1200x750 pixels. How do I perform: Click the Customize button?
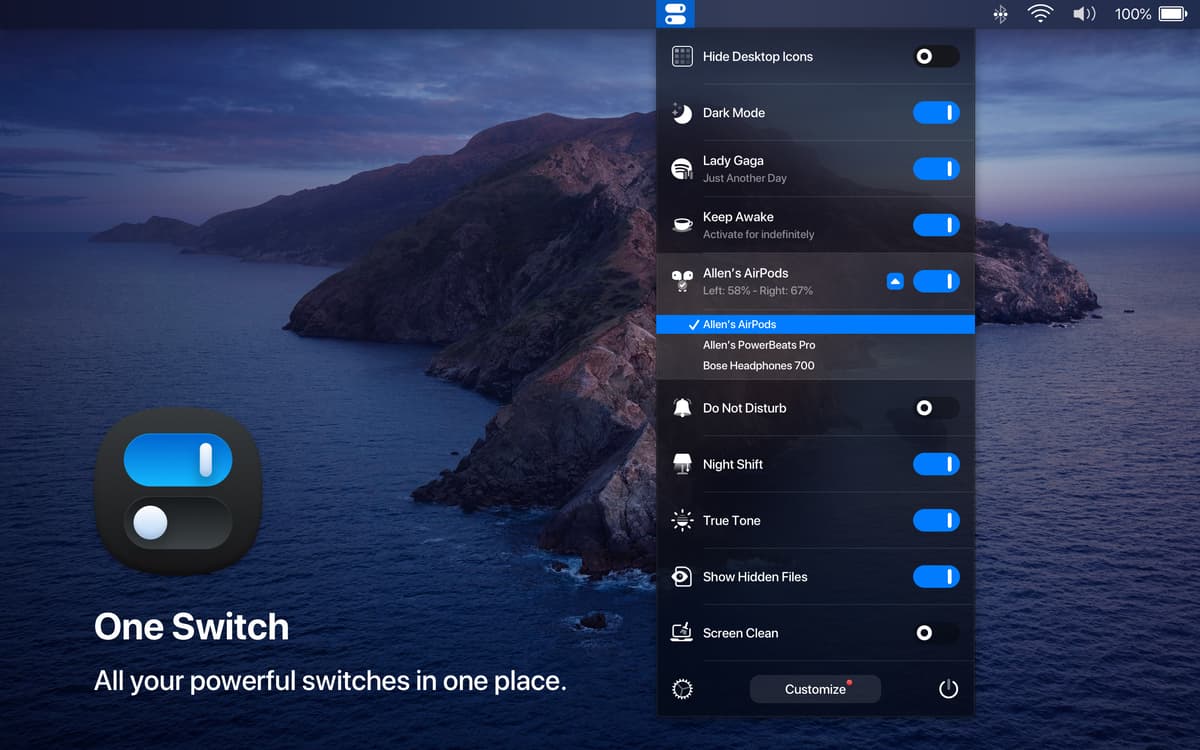(x=815, y=689)
